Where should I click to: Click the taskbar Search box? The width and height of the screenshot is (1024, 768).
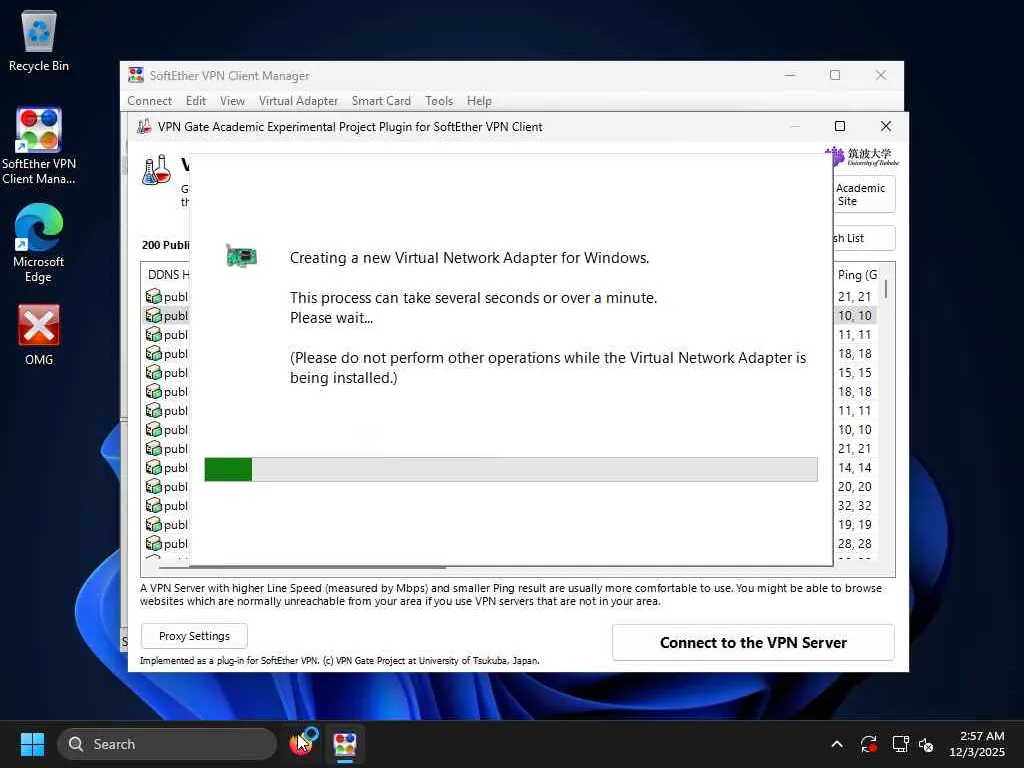coord(167,744)
